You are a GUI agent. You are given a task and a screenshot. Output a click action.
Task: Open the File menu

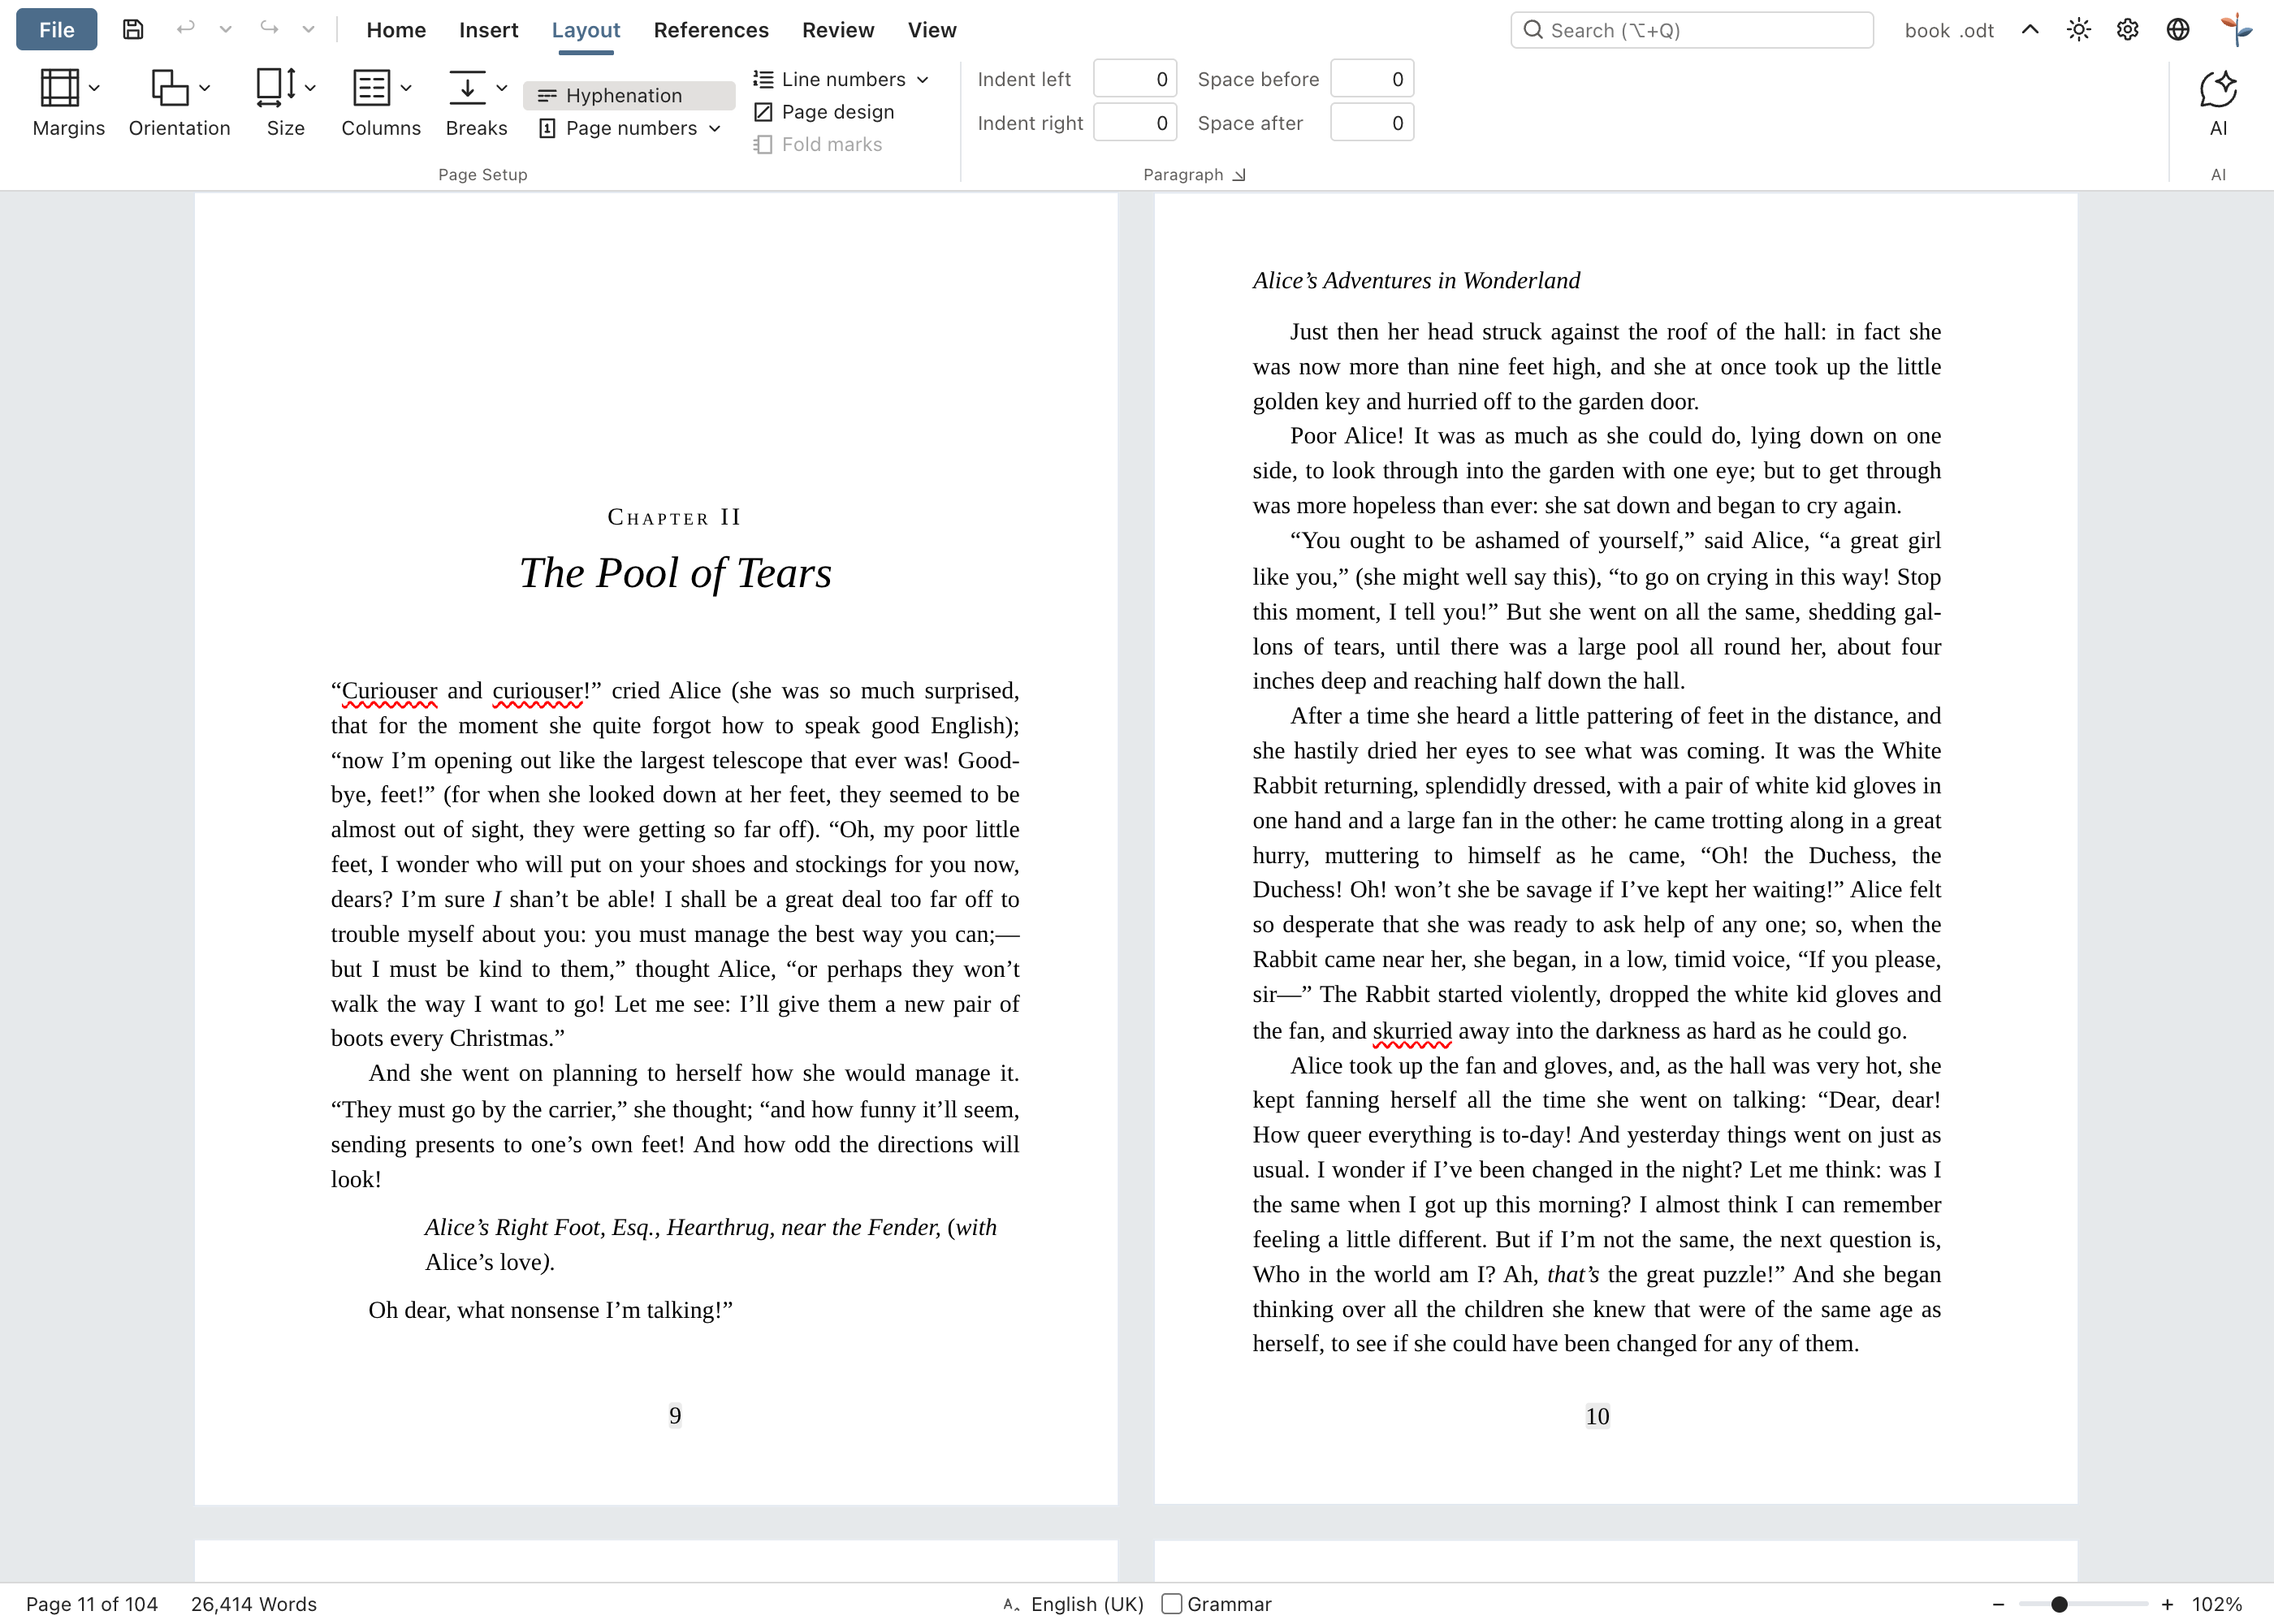57,30
